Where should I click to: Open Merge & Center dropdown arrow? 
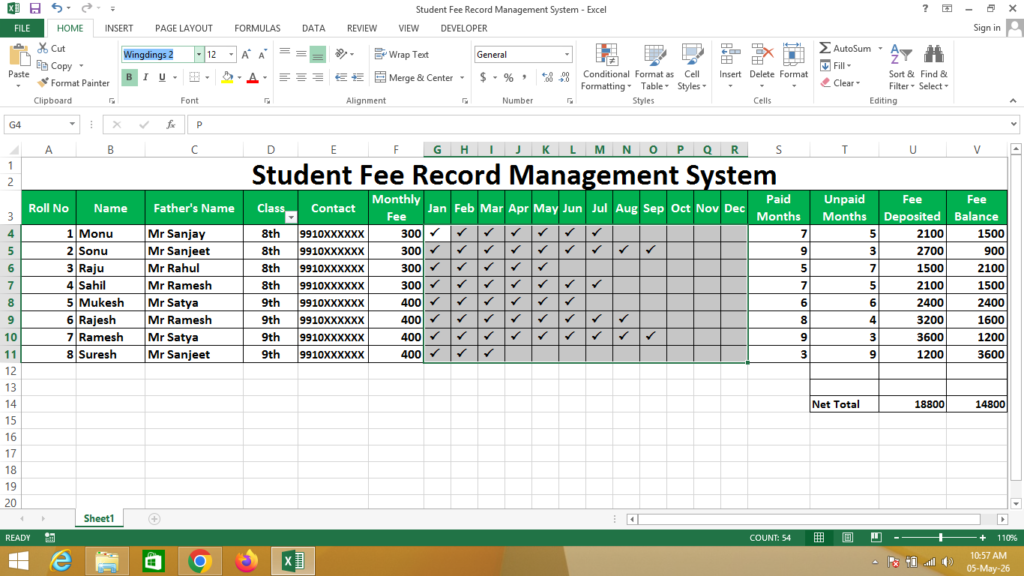coord(462,78)
